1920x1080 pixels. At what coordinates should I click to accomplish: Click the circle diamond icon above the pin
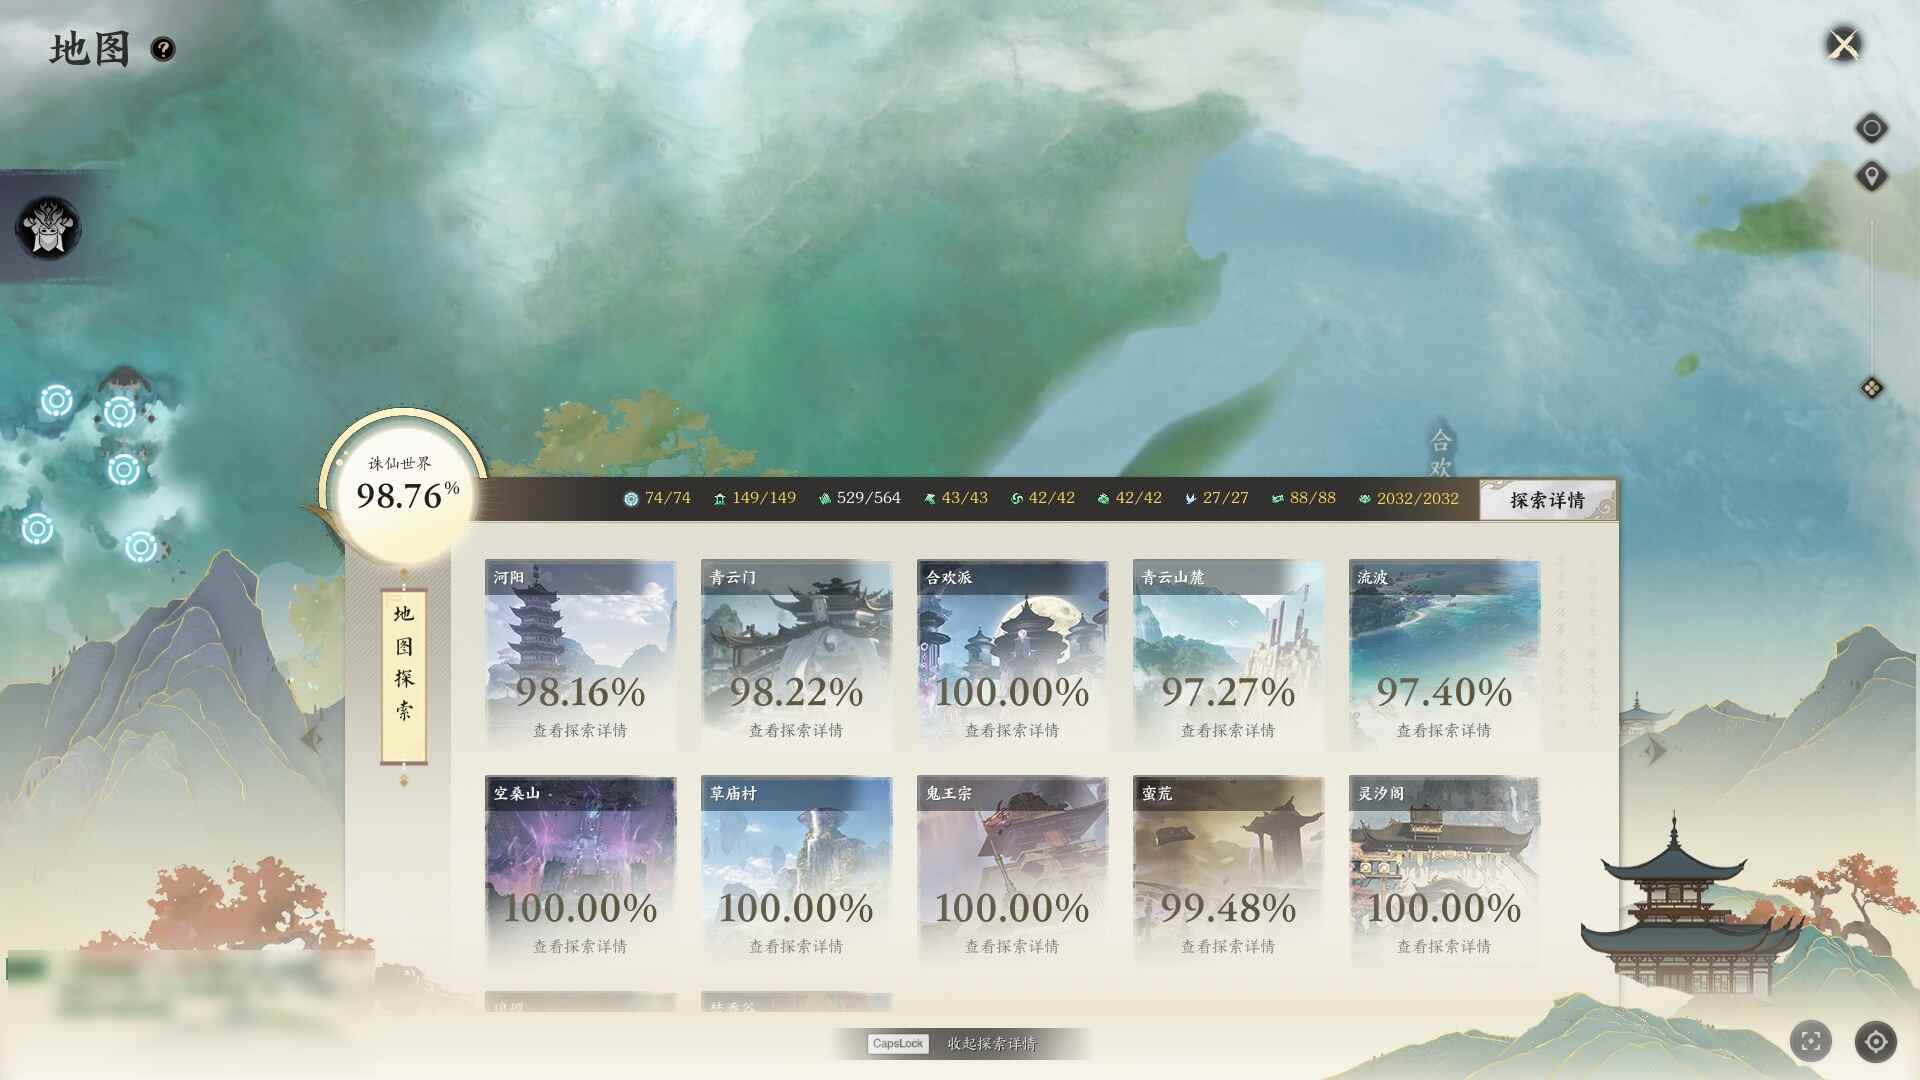[x=1872, y=128]
